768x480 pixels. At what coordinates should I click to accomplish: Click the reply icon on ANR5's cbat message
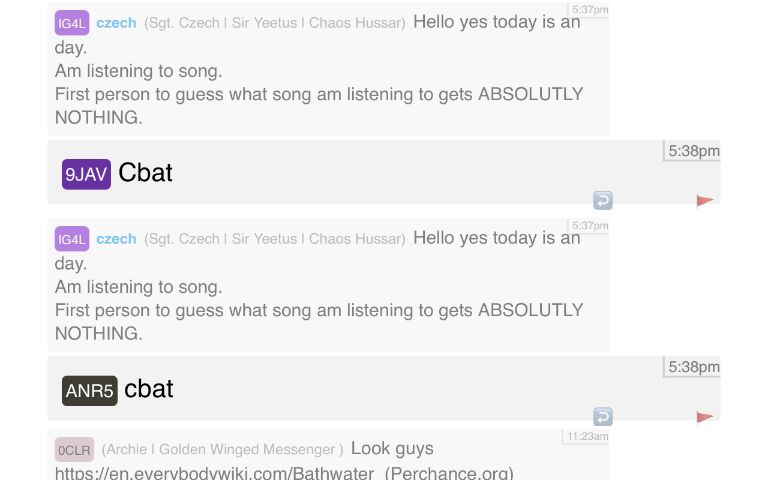coord(602,416)
